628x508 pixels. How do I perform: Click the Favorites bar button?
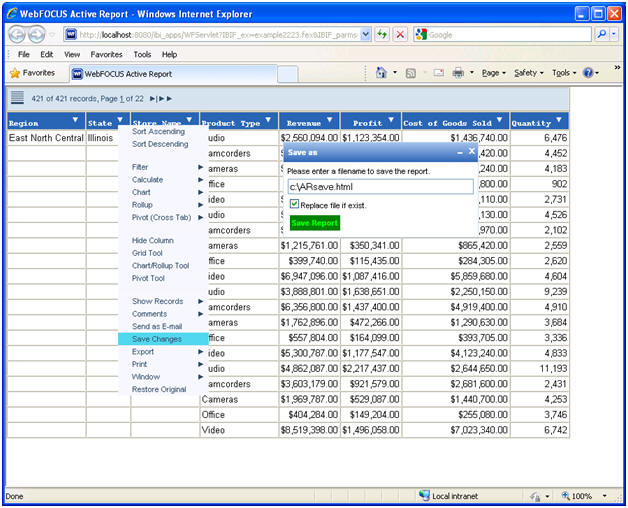point(33,73)
